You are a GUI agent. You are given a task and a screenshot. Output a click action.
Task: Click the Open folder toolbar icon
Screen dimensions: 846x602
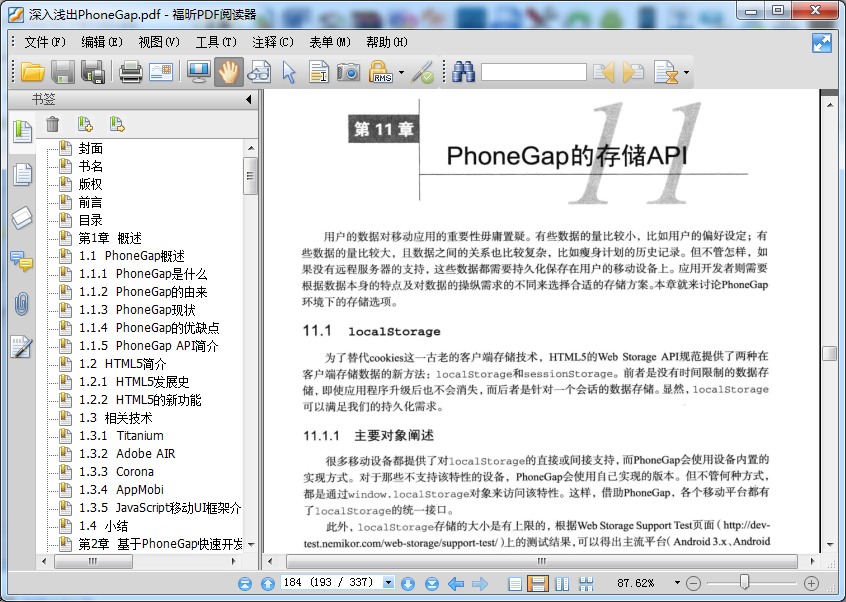pyautogui.click(x=32, y=72)
